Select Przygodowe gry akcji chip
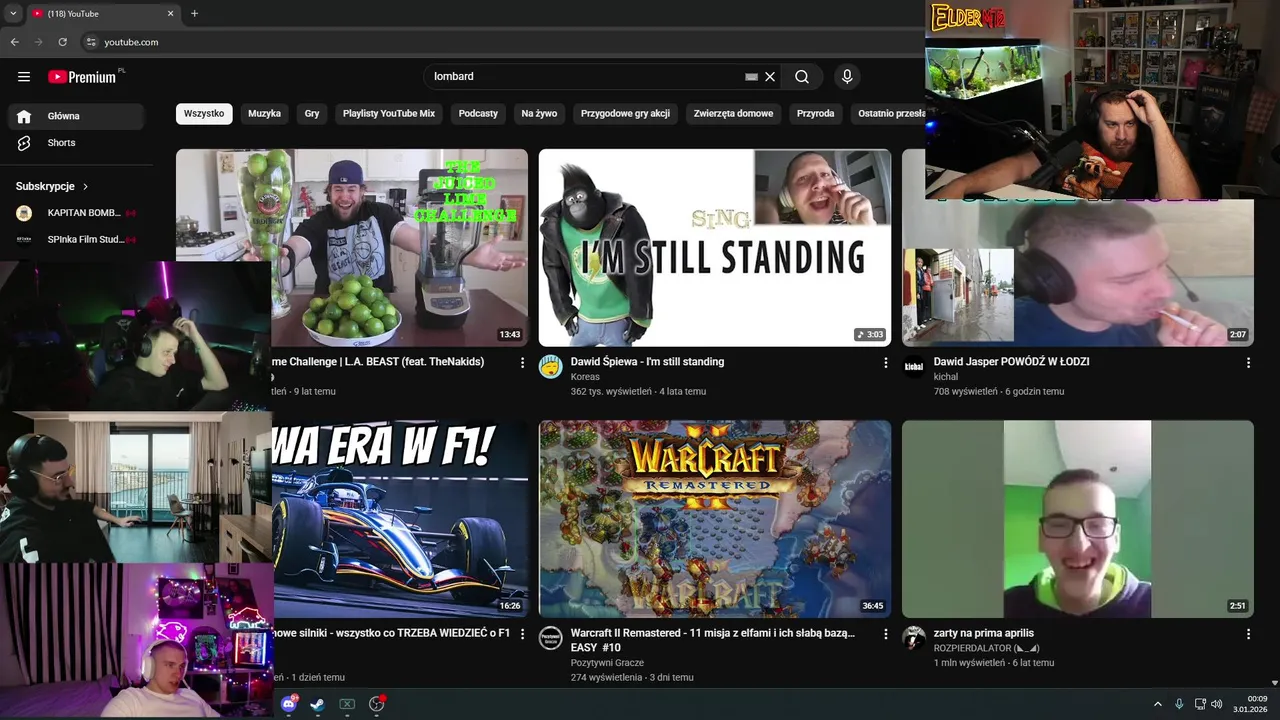Image resolution: width=1280 pixels, height=720 pixels. click(x=625, y=114)
